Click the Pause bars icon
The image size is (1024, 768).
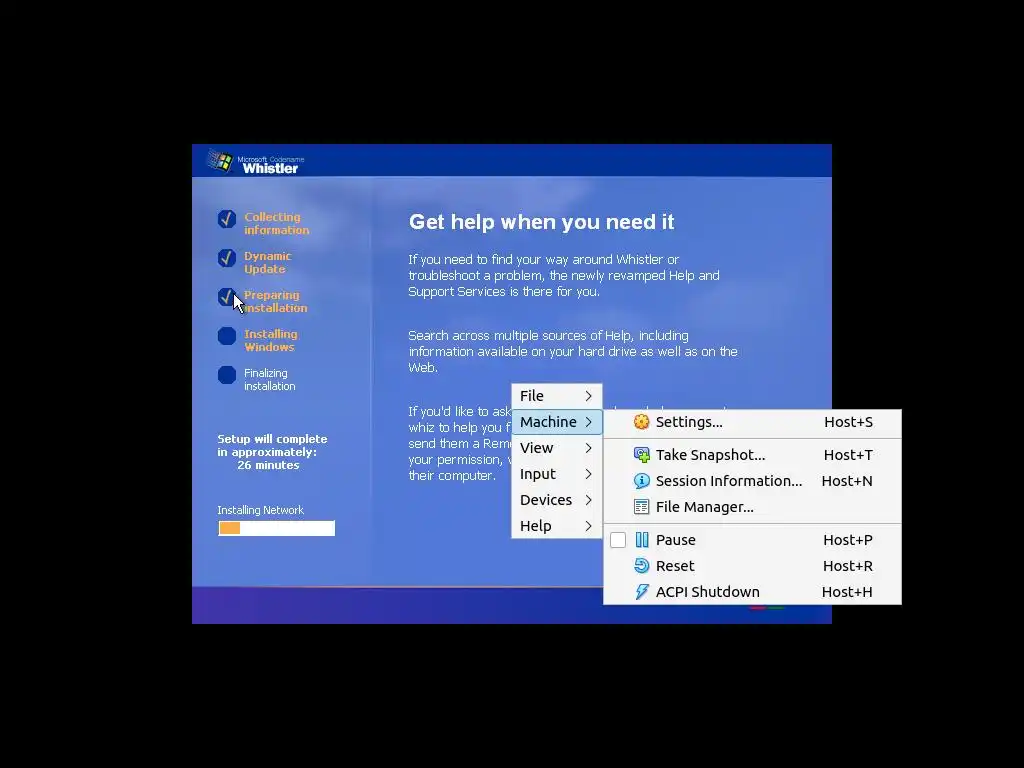coord(641,539)
